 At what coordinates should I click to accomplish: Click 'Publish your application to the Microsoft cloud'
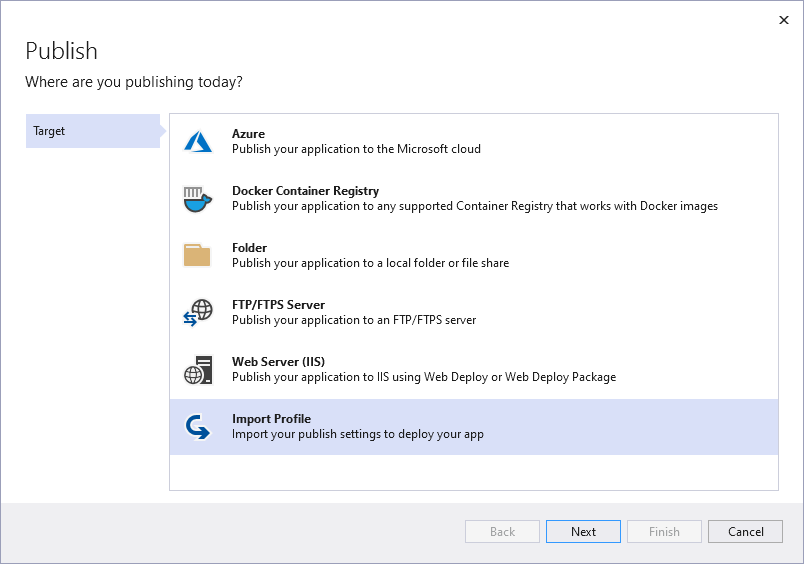[356, 149]
